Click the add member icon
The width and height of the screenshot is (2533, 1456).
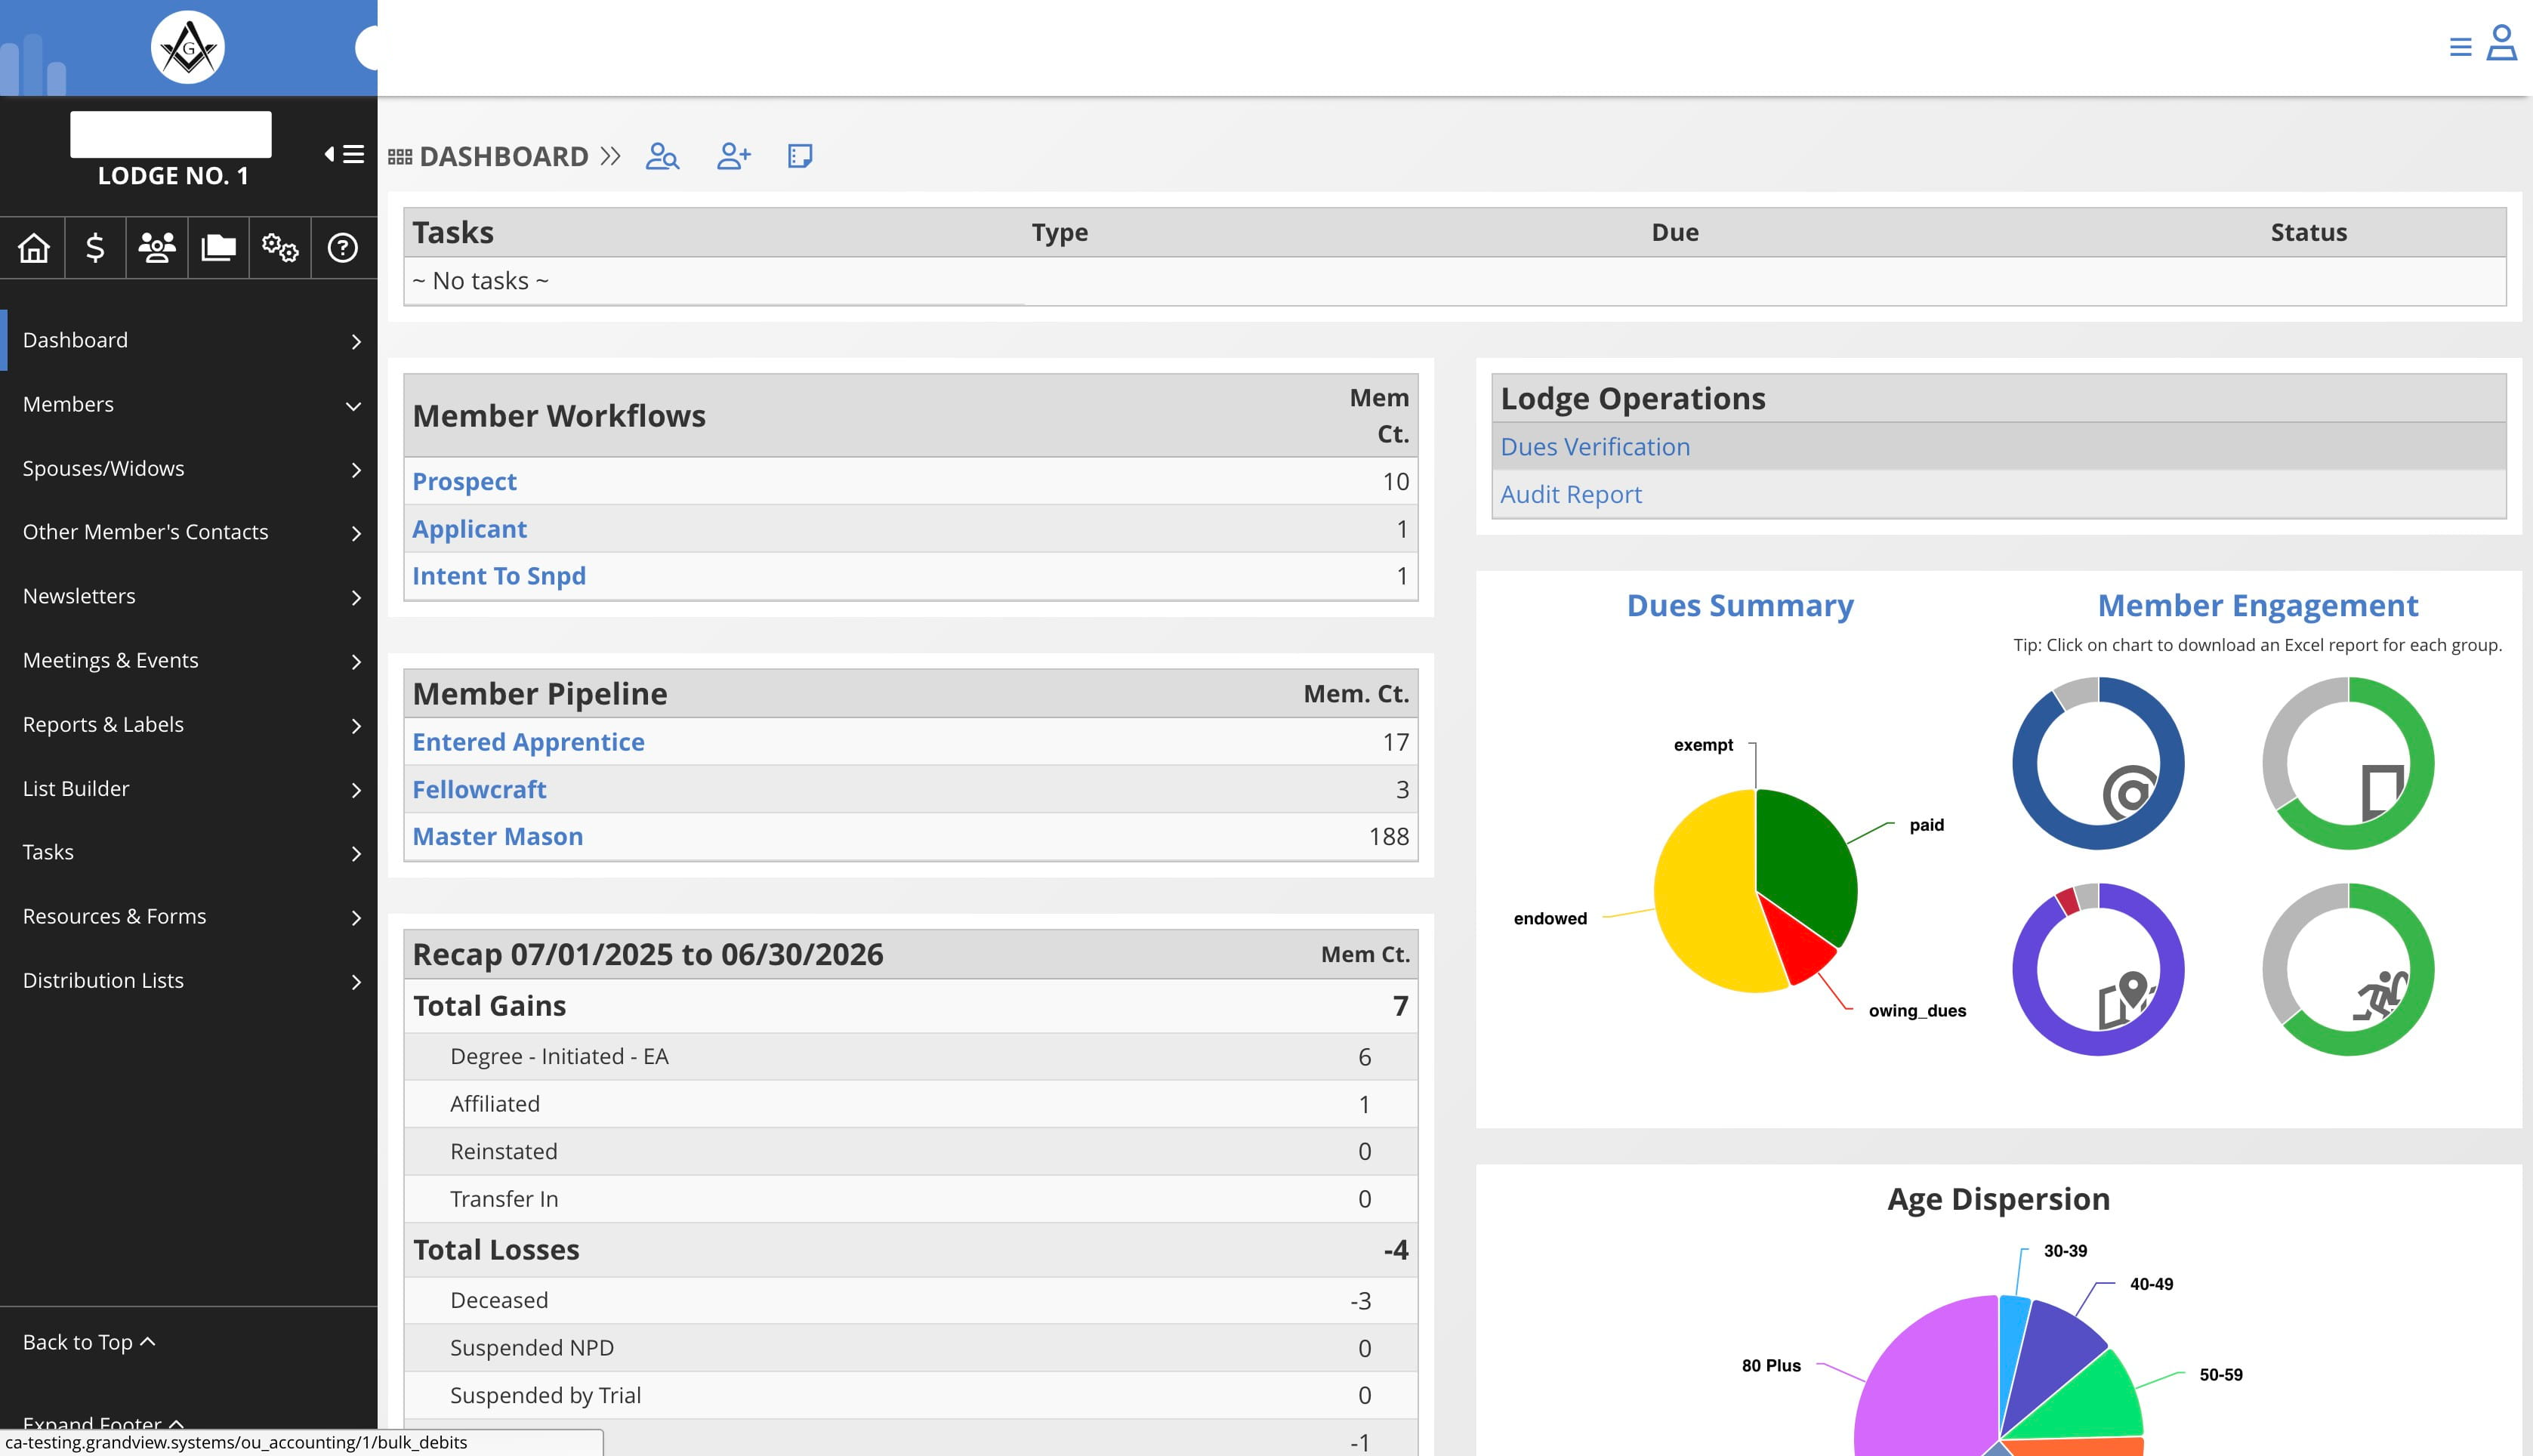(733, 156)
